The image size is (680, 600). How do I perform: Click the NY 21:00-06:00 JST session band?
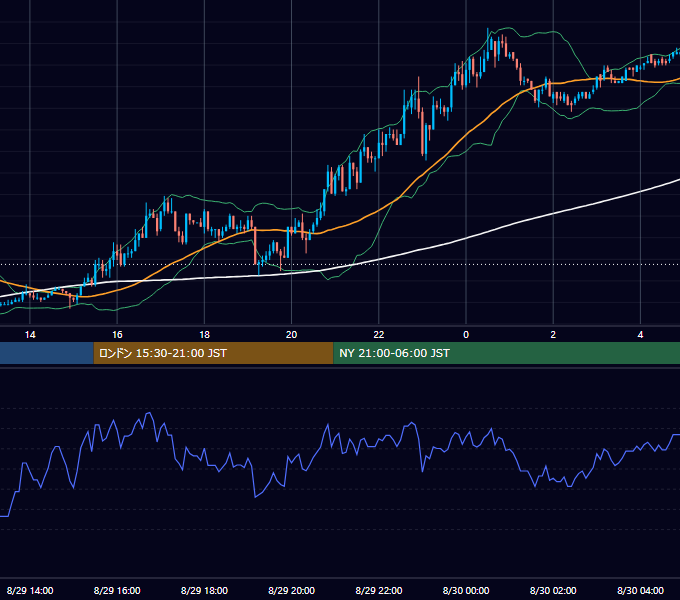click(x=507, y=353)
